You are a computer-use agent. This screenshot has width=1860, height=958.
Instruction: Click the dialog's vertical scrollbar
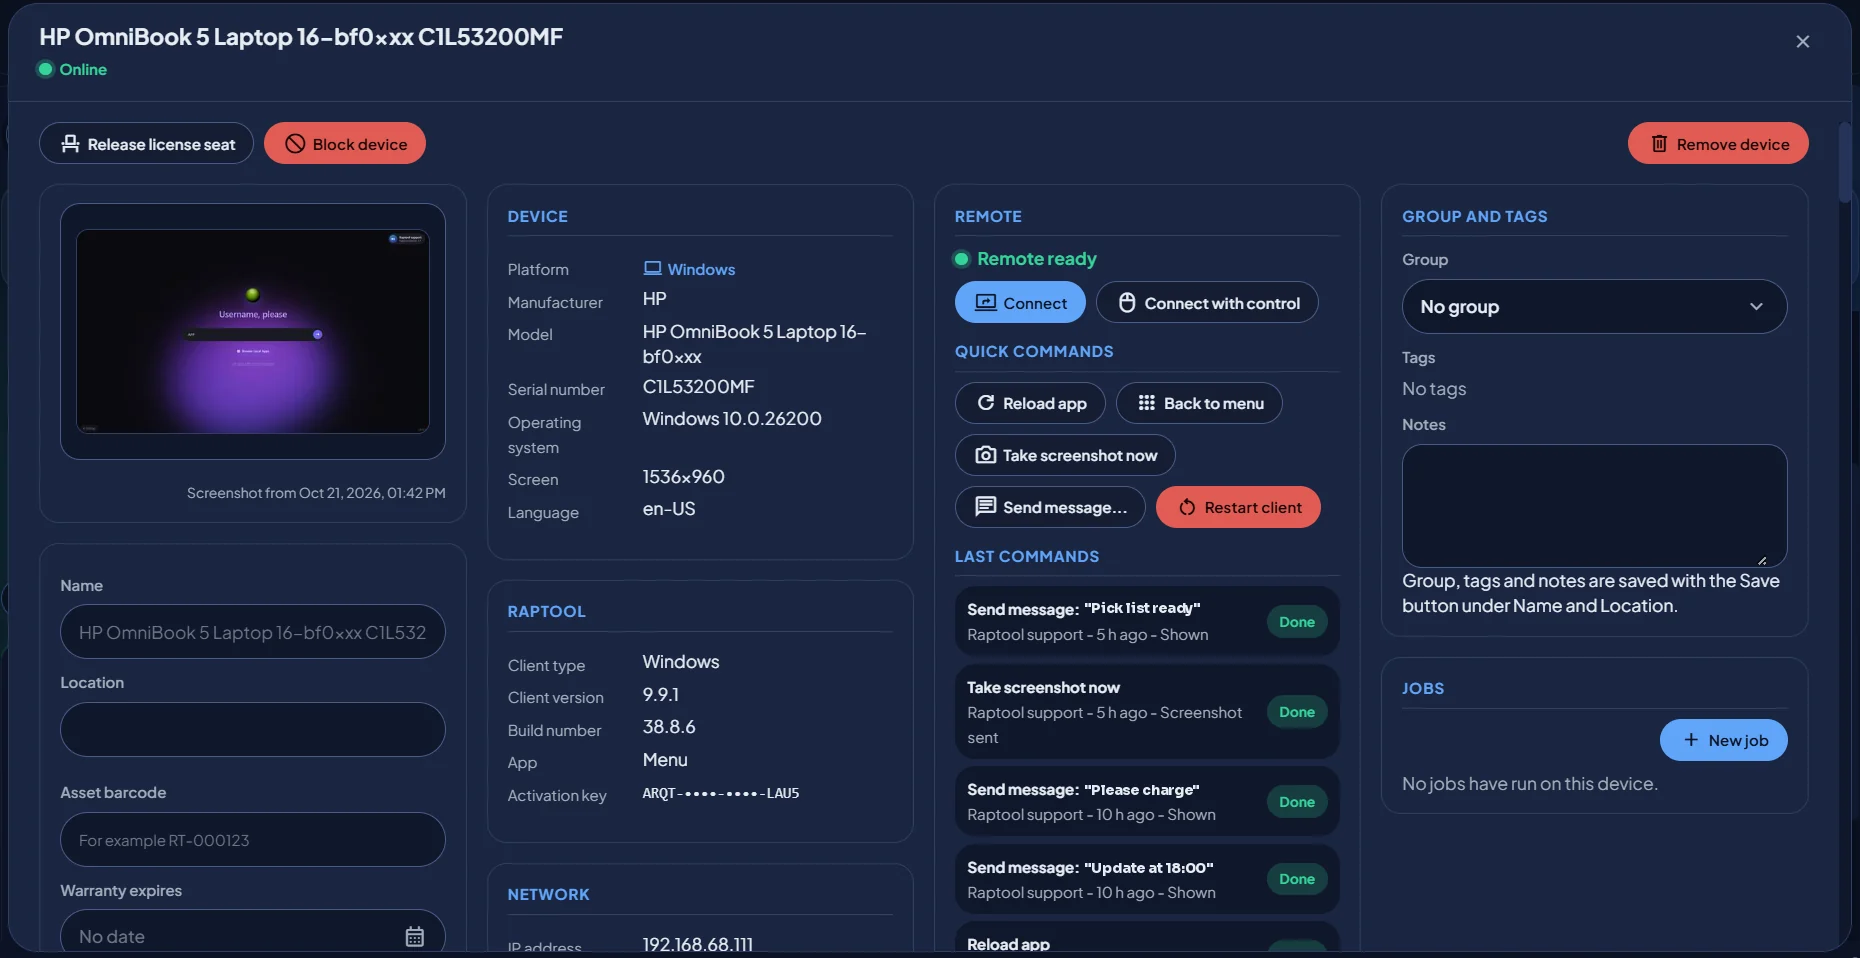pos(1845,163)
